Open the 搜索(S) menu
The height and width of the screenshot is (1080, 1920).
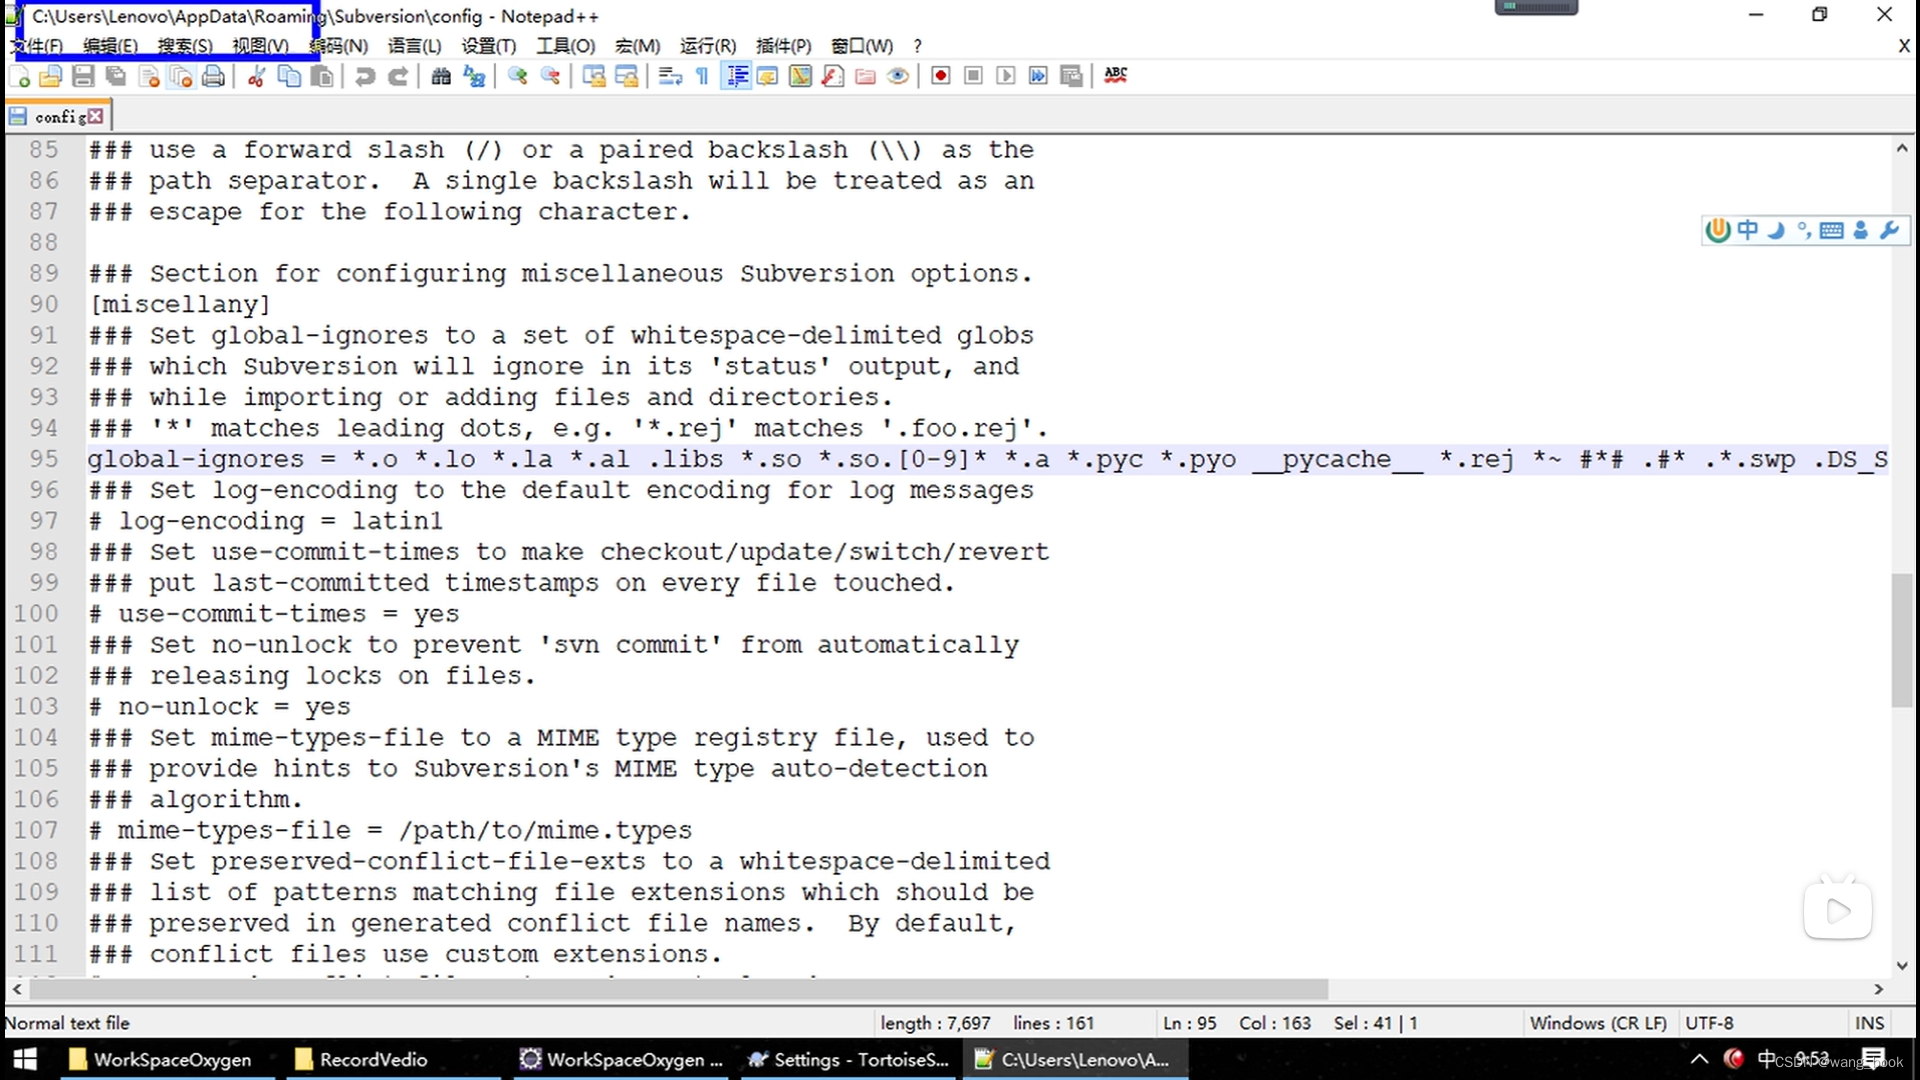point(185,46)
